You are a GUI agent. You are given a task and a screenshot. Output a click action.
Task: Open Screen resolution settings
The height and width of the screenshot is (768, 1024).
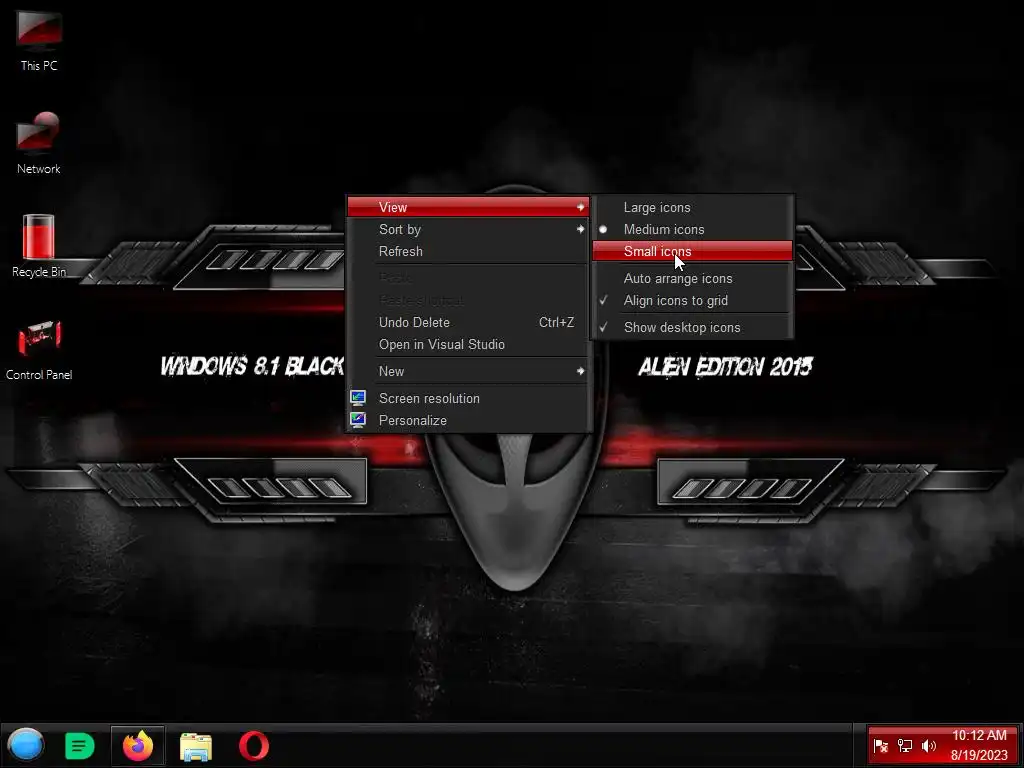tap(468, 398)
